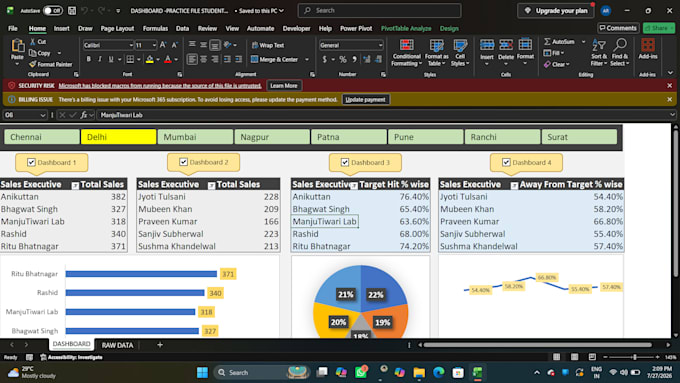
Task: Click the Center align icon
Action: (203, 59)
